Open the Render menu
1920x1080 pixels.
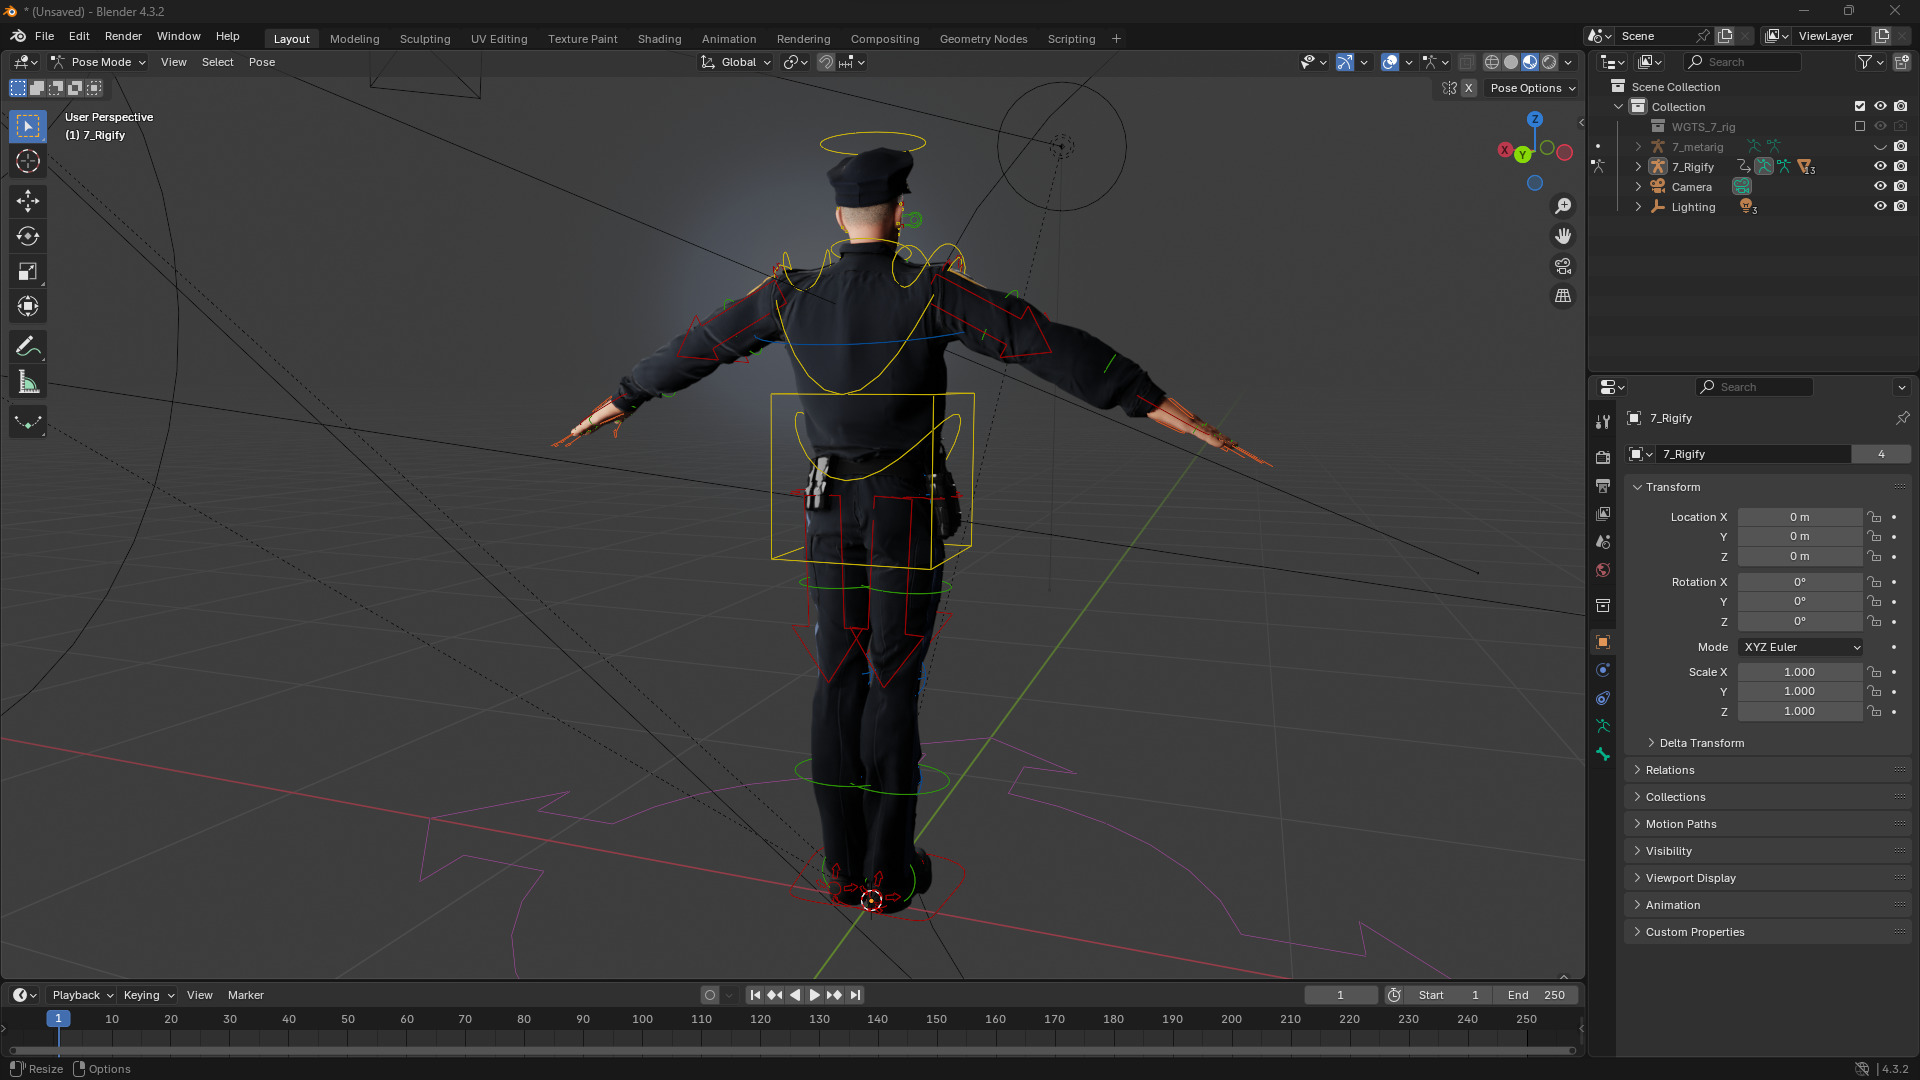point(123,36)
